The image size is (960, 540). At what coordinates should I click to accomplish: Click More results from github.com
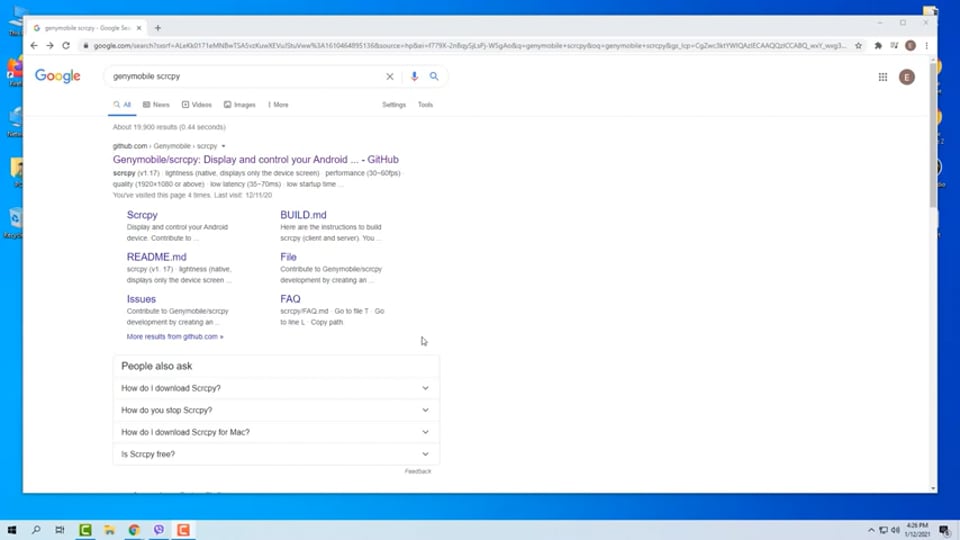(175, 337)
